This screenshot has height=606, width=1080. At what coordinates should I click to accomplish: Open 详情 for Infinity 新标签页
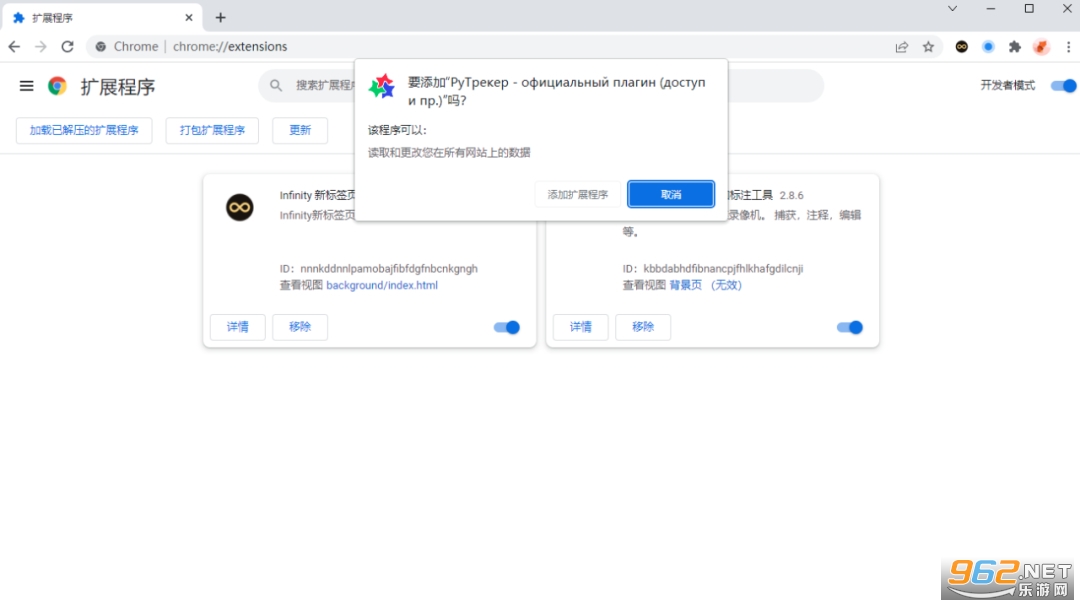238,327
